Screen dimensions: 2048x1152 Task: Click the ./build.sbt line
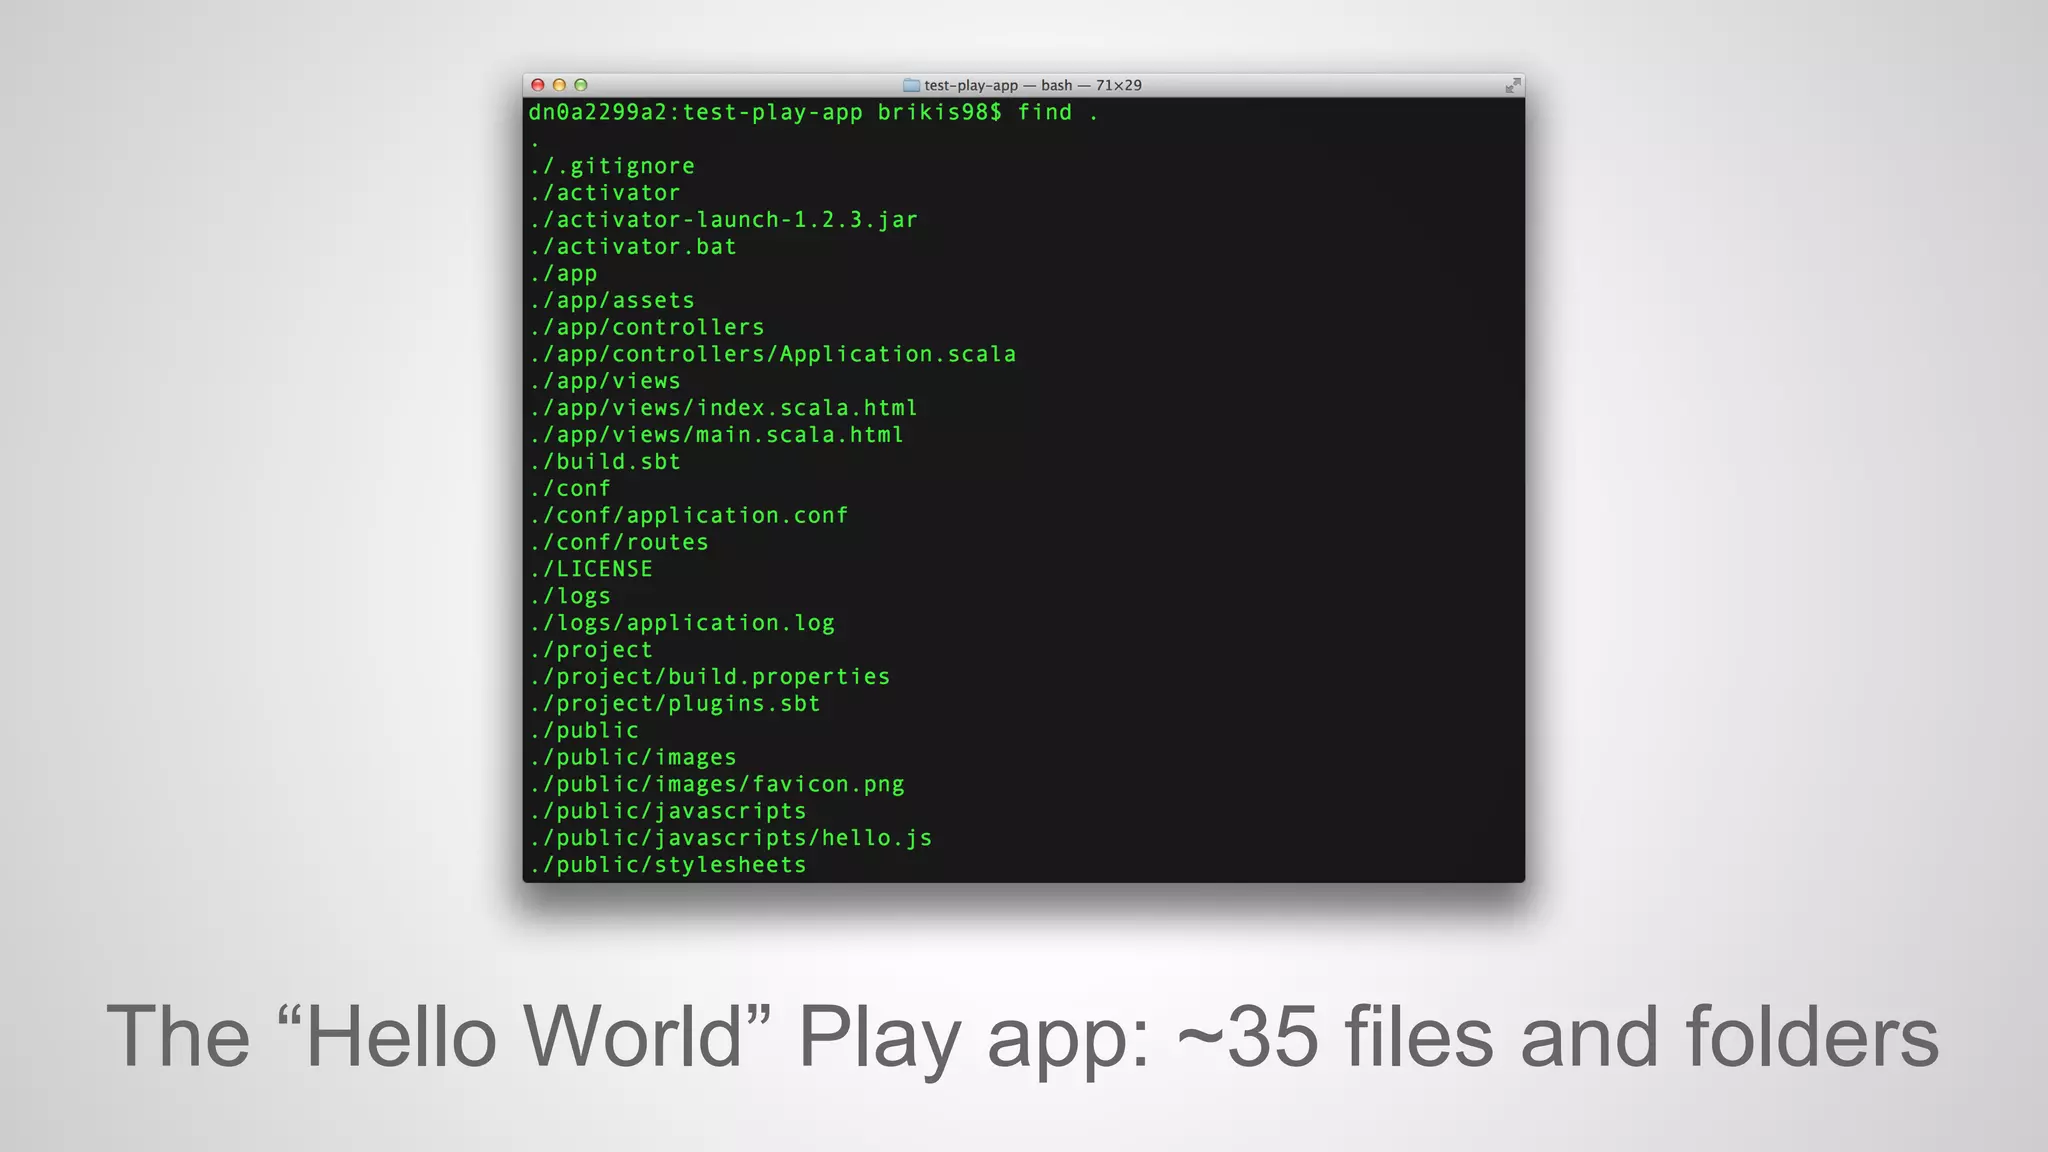coord(605,462)
